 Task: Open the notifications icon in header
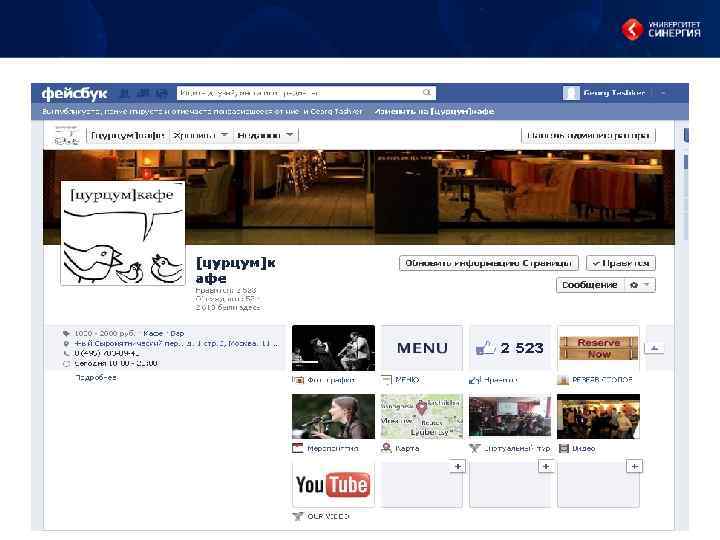click(x=162, y=93)
